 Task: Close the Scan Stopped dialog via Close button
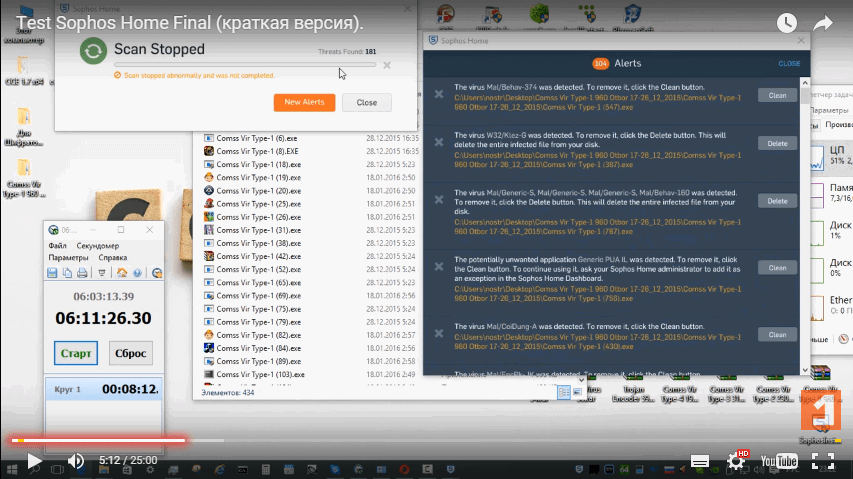[367, 102]
